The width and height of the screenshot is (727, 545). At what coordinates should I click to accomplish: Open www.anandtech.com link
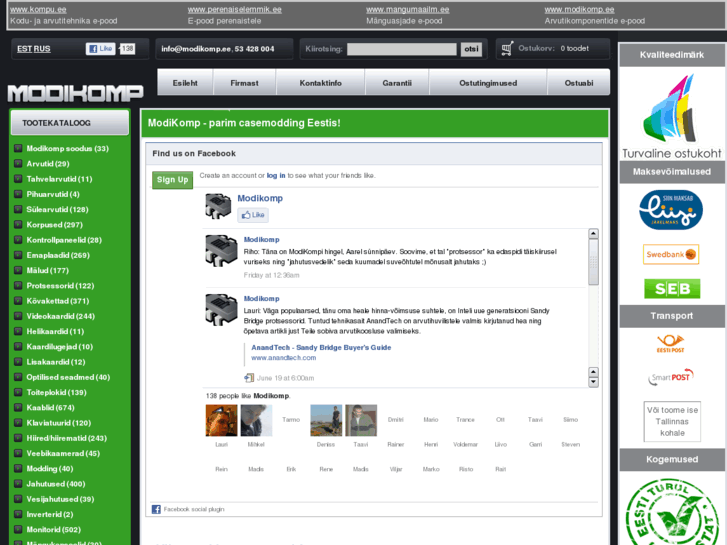point(283,358)
